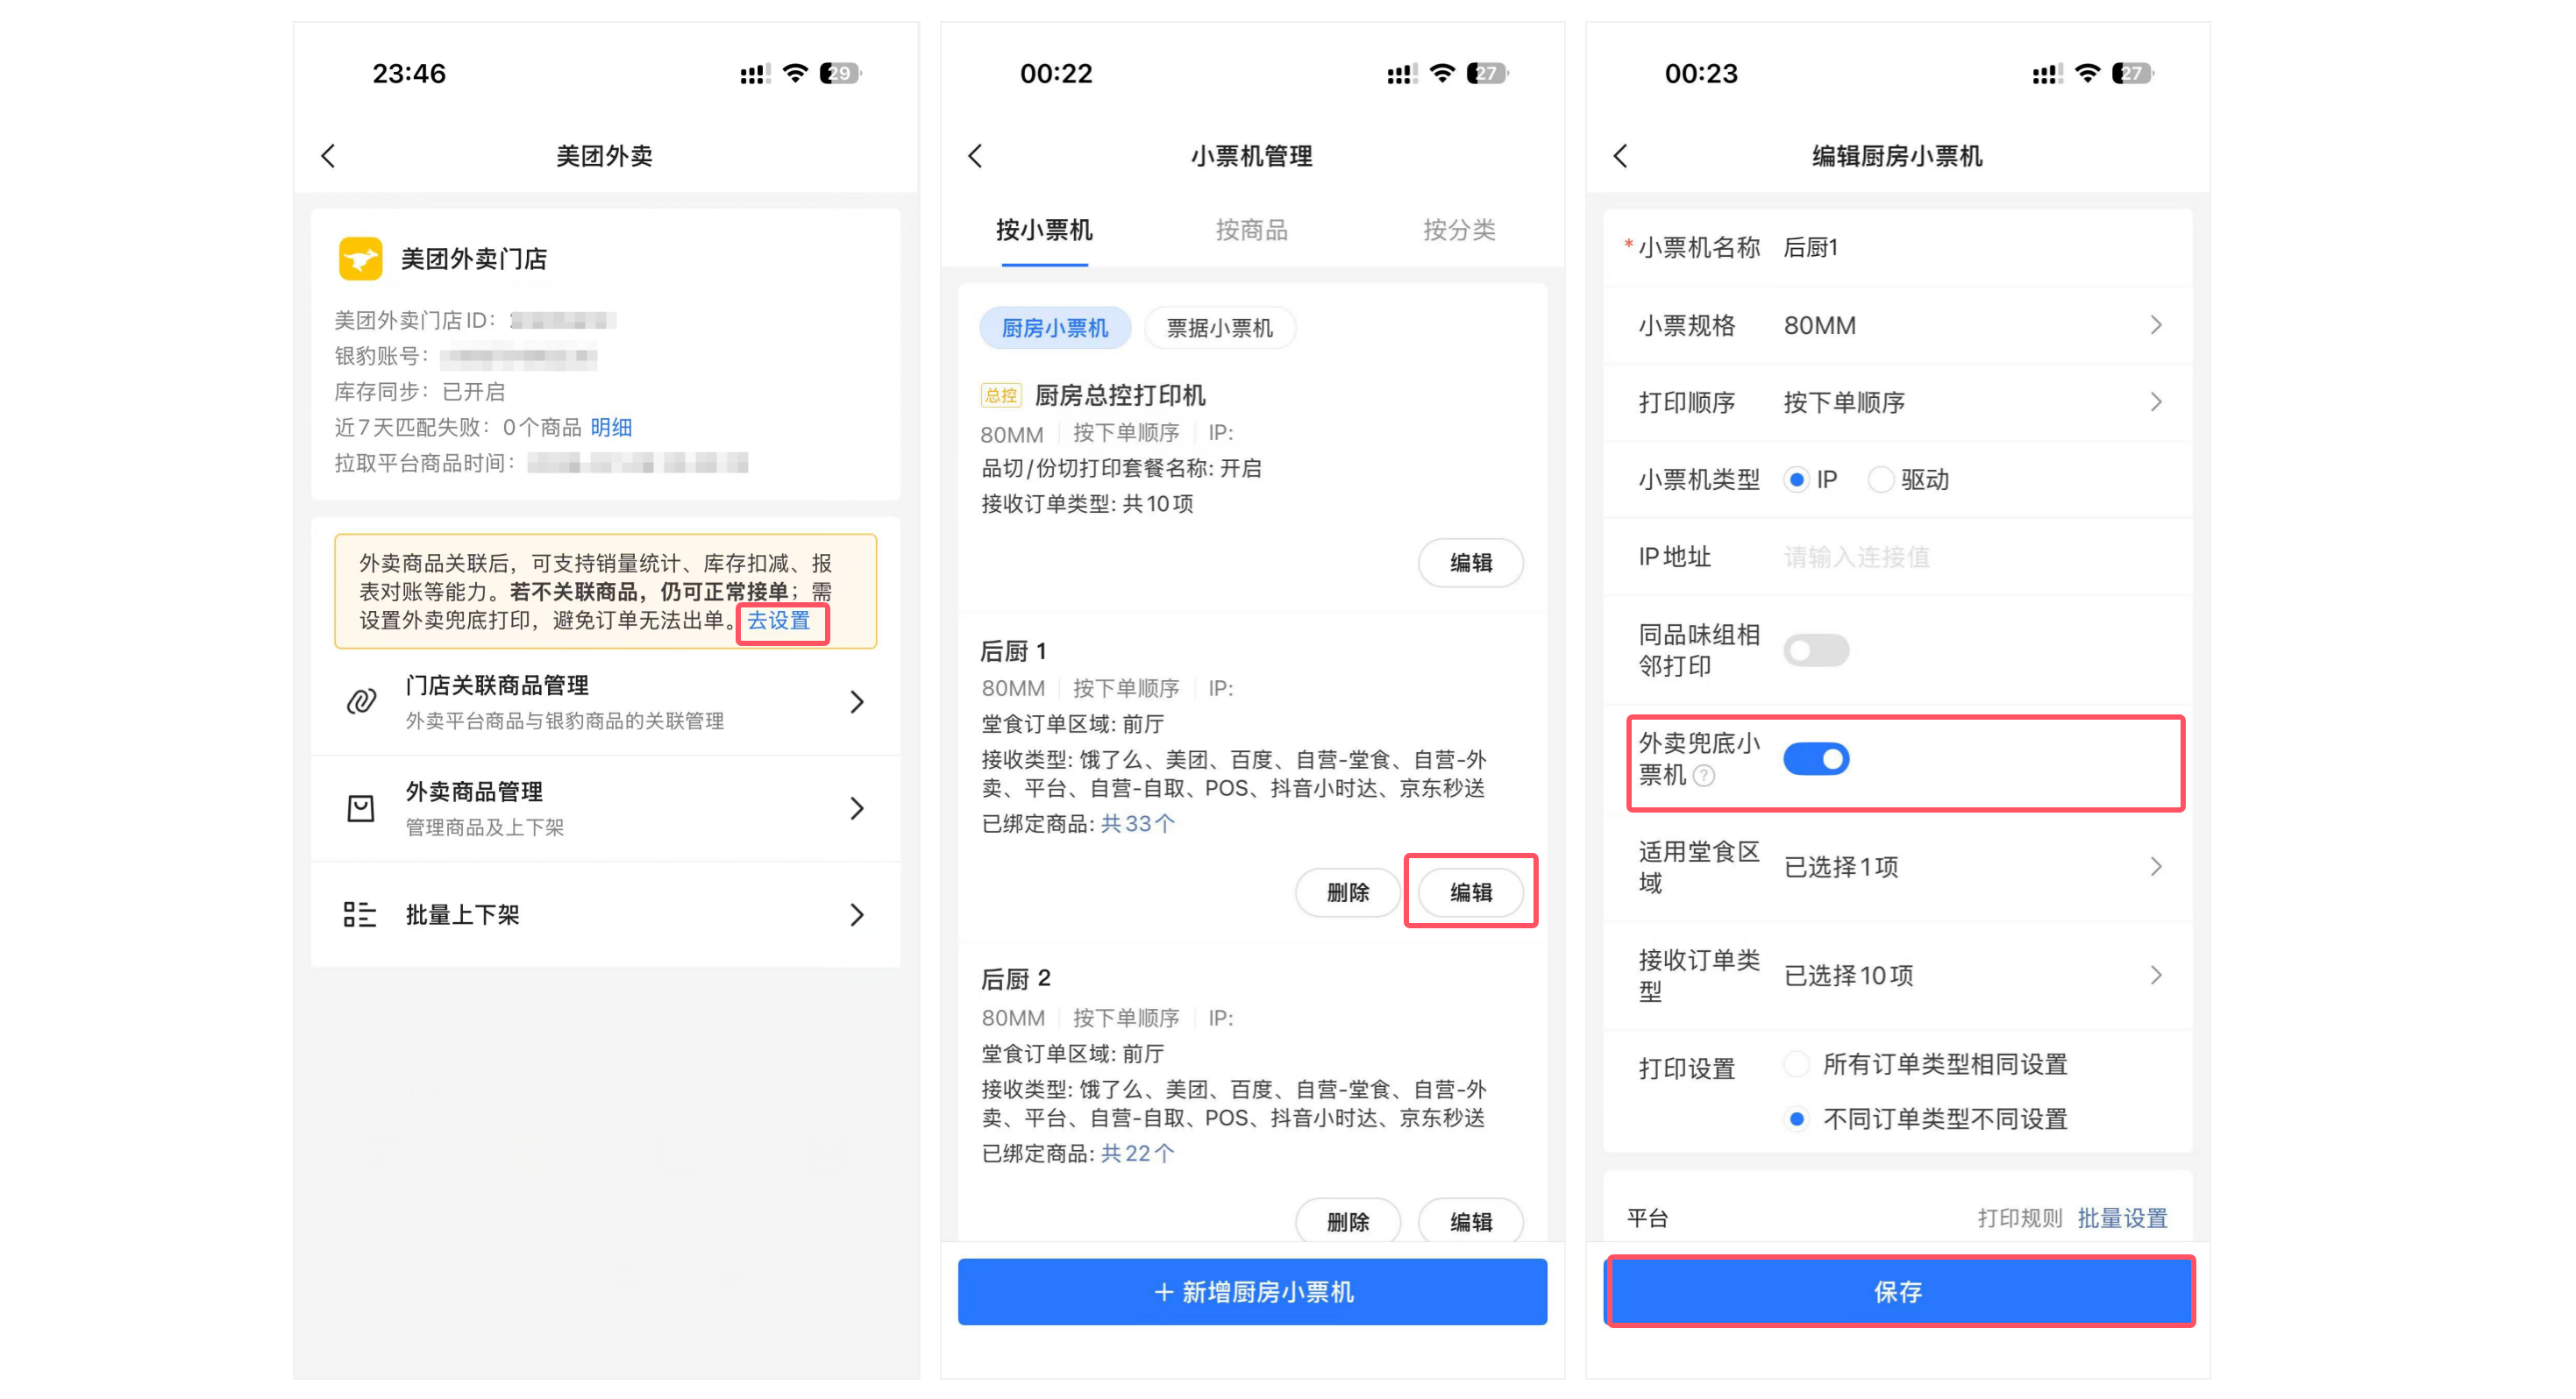Tap the help question mark beside 外卖兜底小票机

click(1703, 775)
